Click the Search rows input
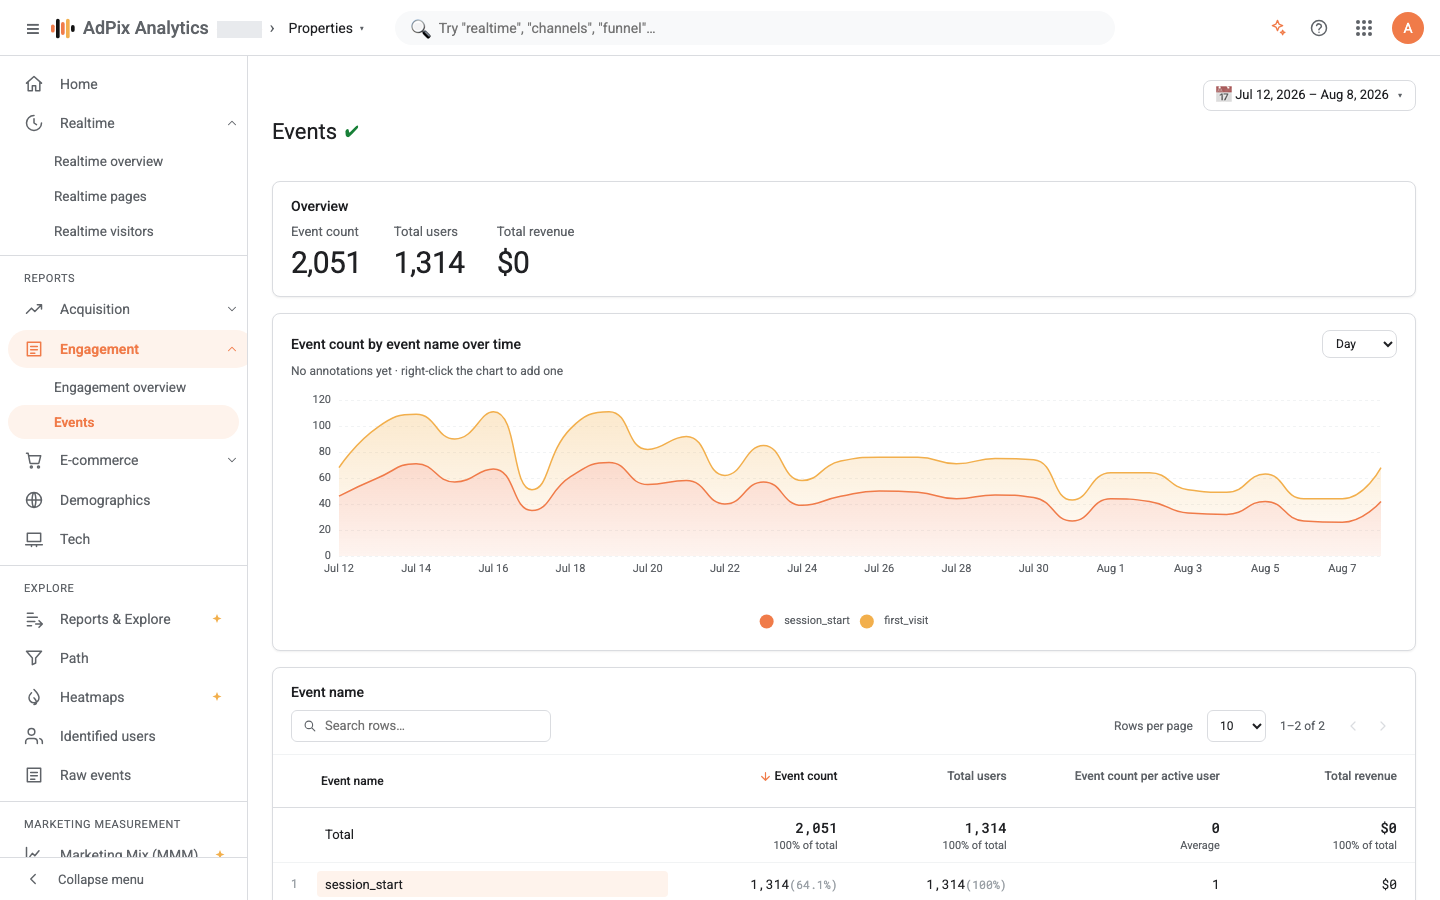1440x900 pixels. pos(421,726)
